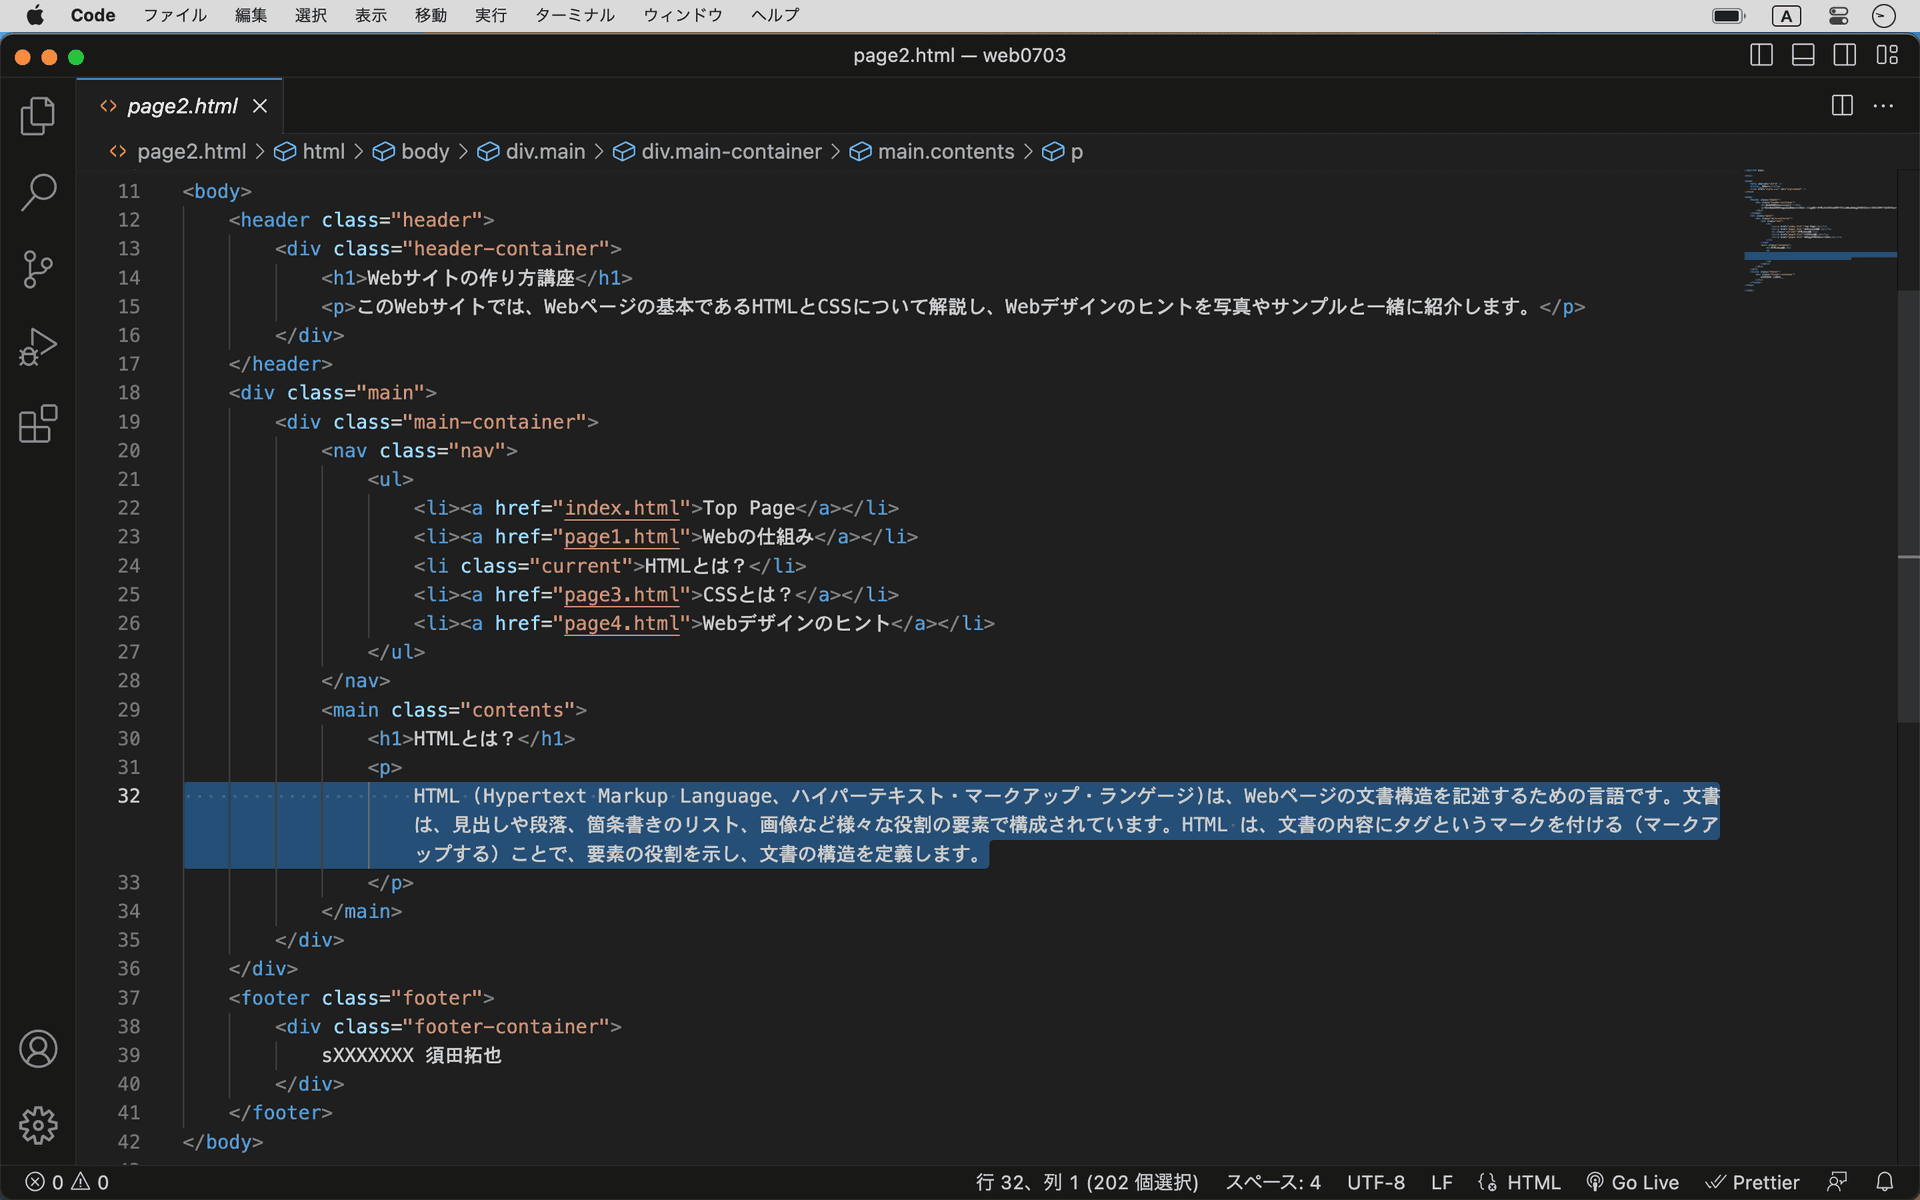Open the ファイル menu
1920x1200 pixels.
[x=175, y=15]
